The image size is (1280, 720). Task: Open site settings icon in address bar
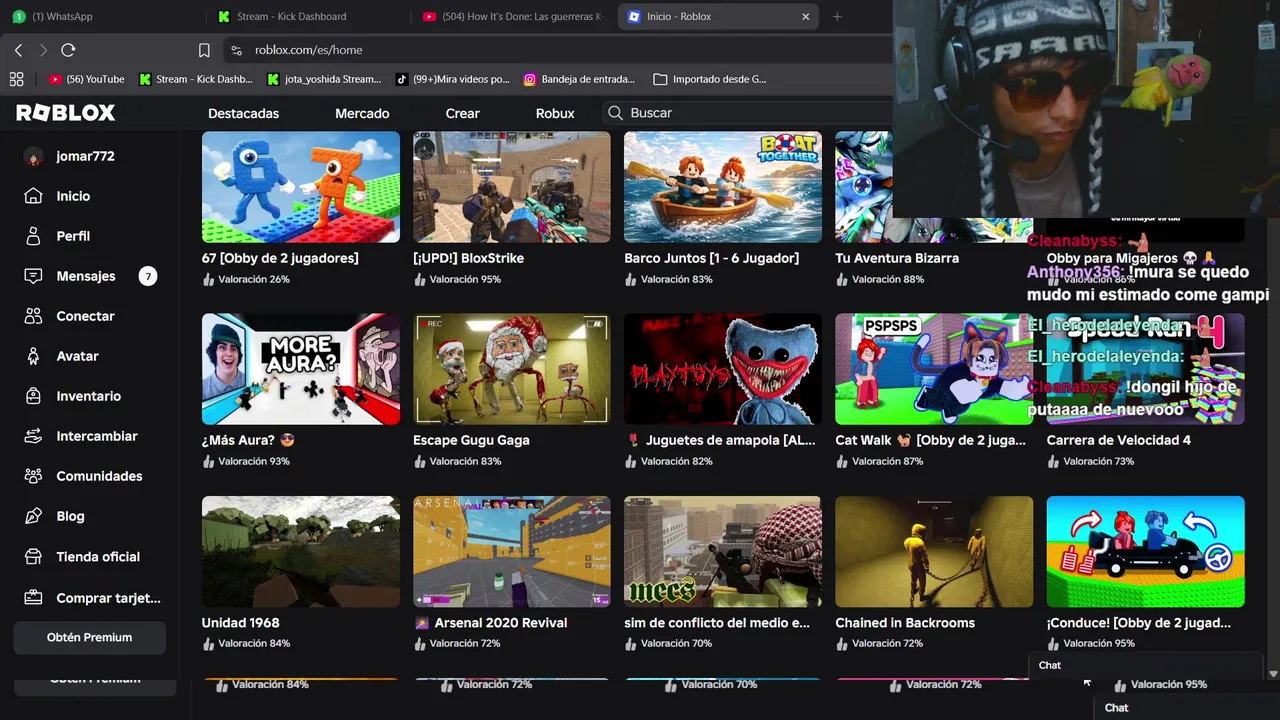pyautogui.click(x=236, y=50)
